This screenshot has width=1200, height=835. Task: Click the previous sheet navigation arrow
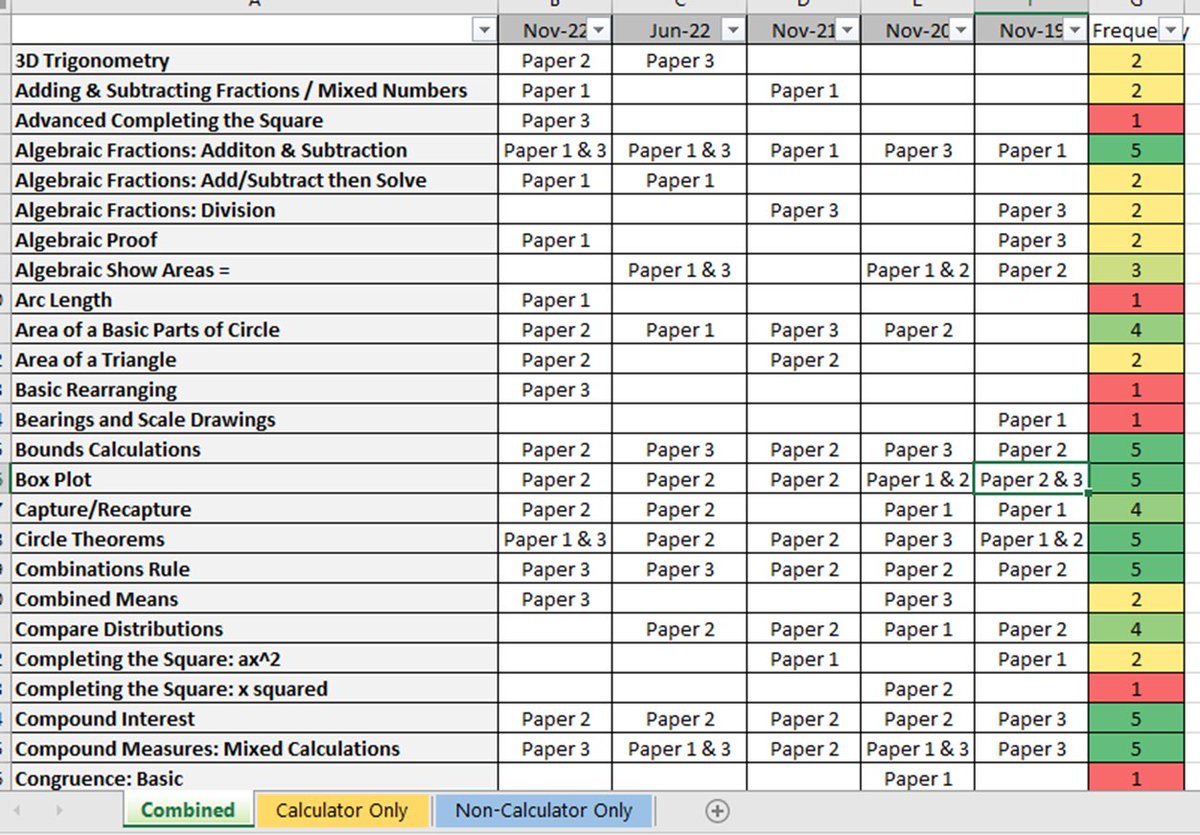click(x=17, y=810)
